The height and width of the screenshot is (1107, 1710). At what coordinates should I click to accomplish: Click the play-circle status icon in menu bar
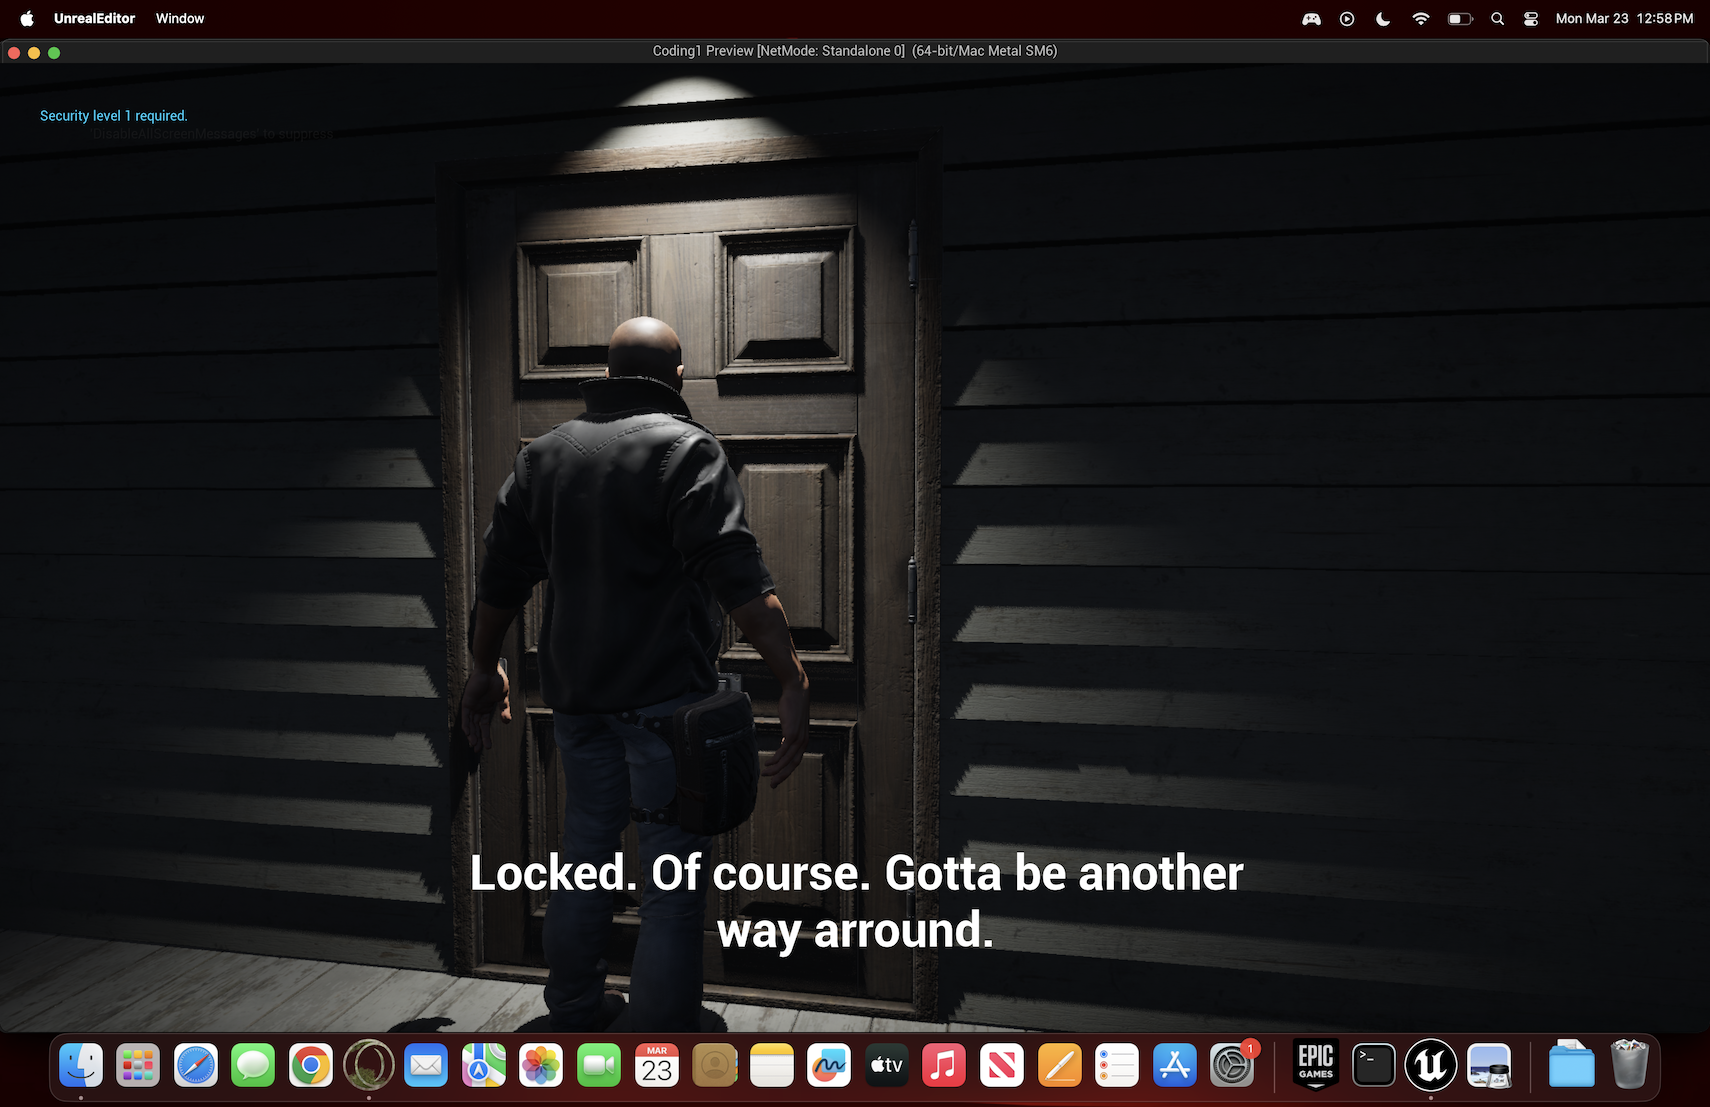[1347, 18]
